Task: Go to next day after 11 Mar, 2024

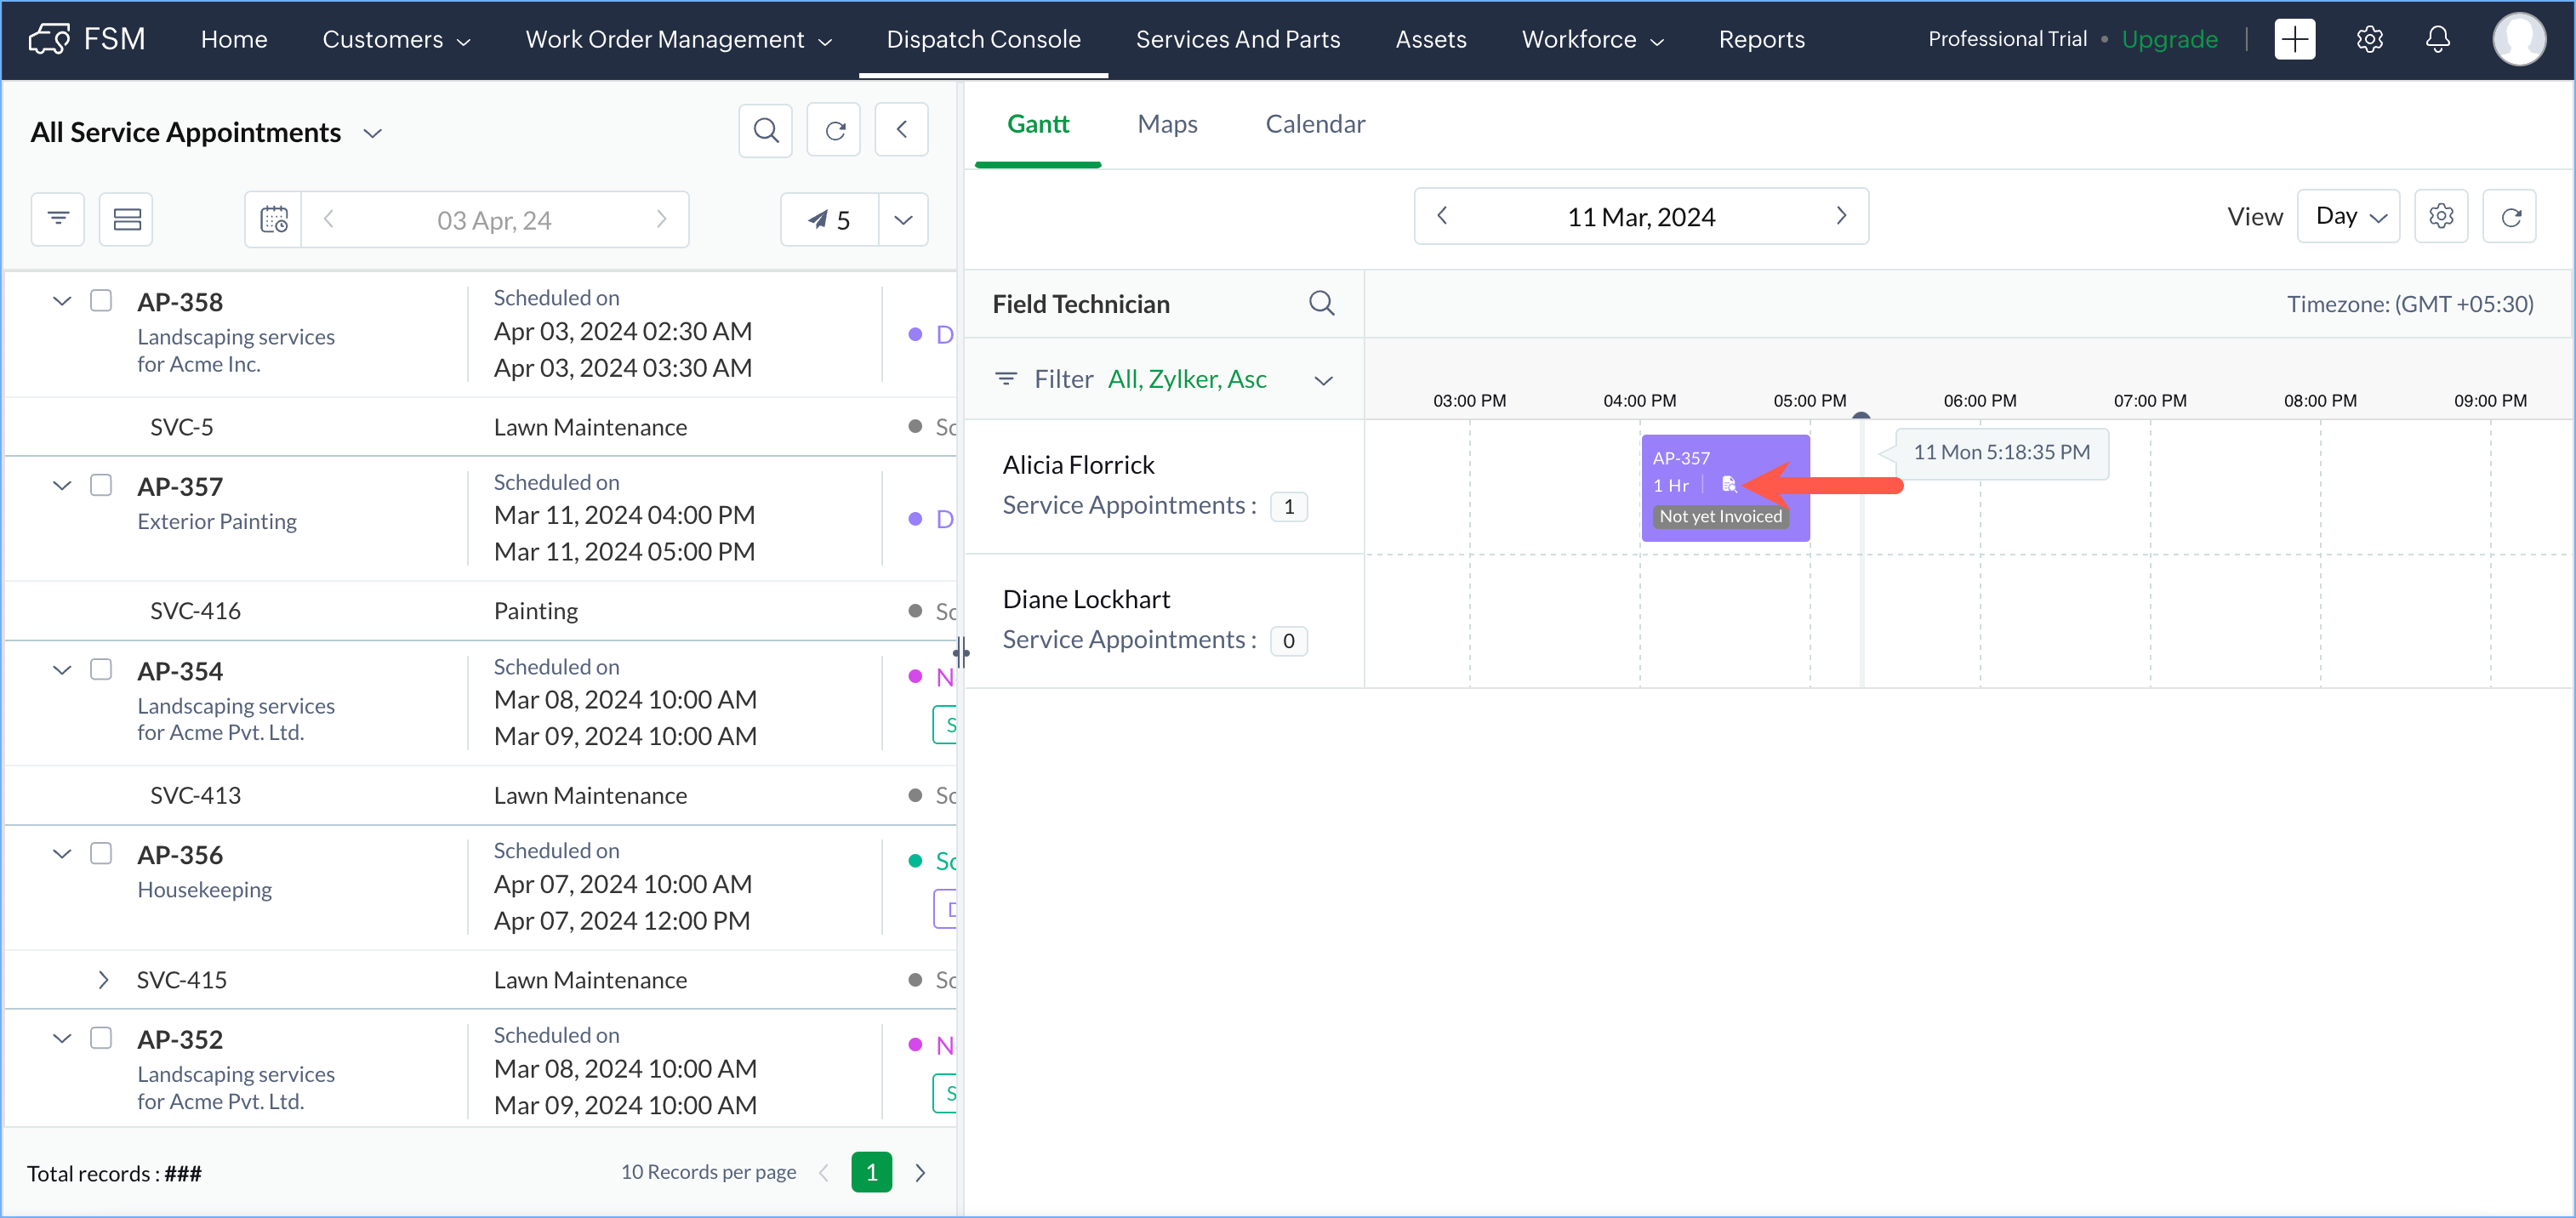Action: point(1841,216)
